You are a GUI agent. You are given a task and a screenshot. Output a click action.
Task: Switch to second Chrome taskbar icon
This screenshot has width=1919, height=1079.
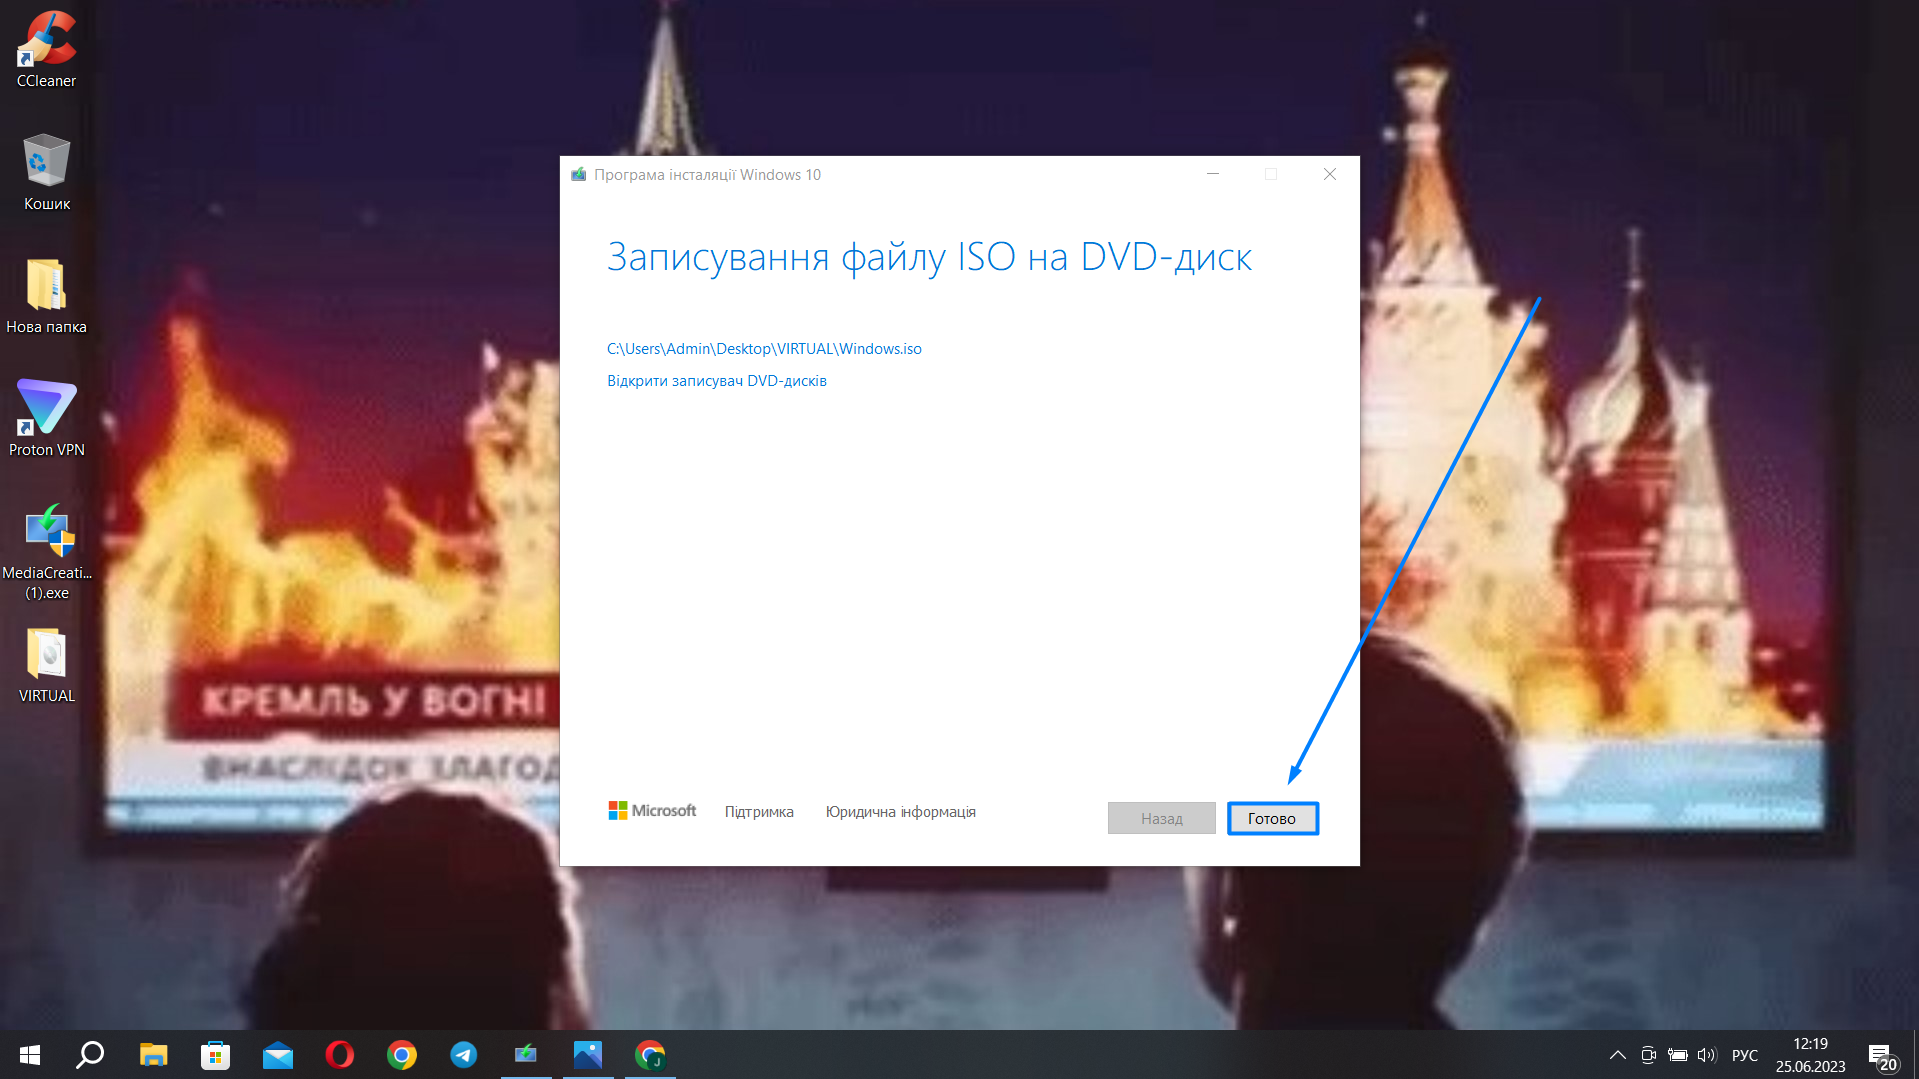tap(650, 1054)
